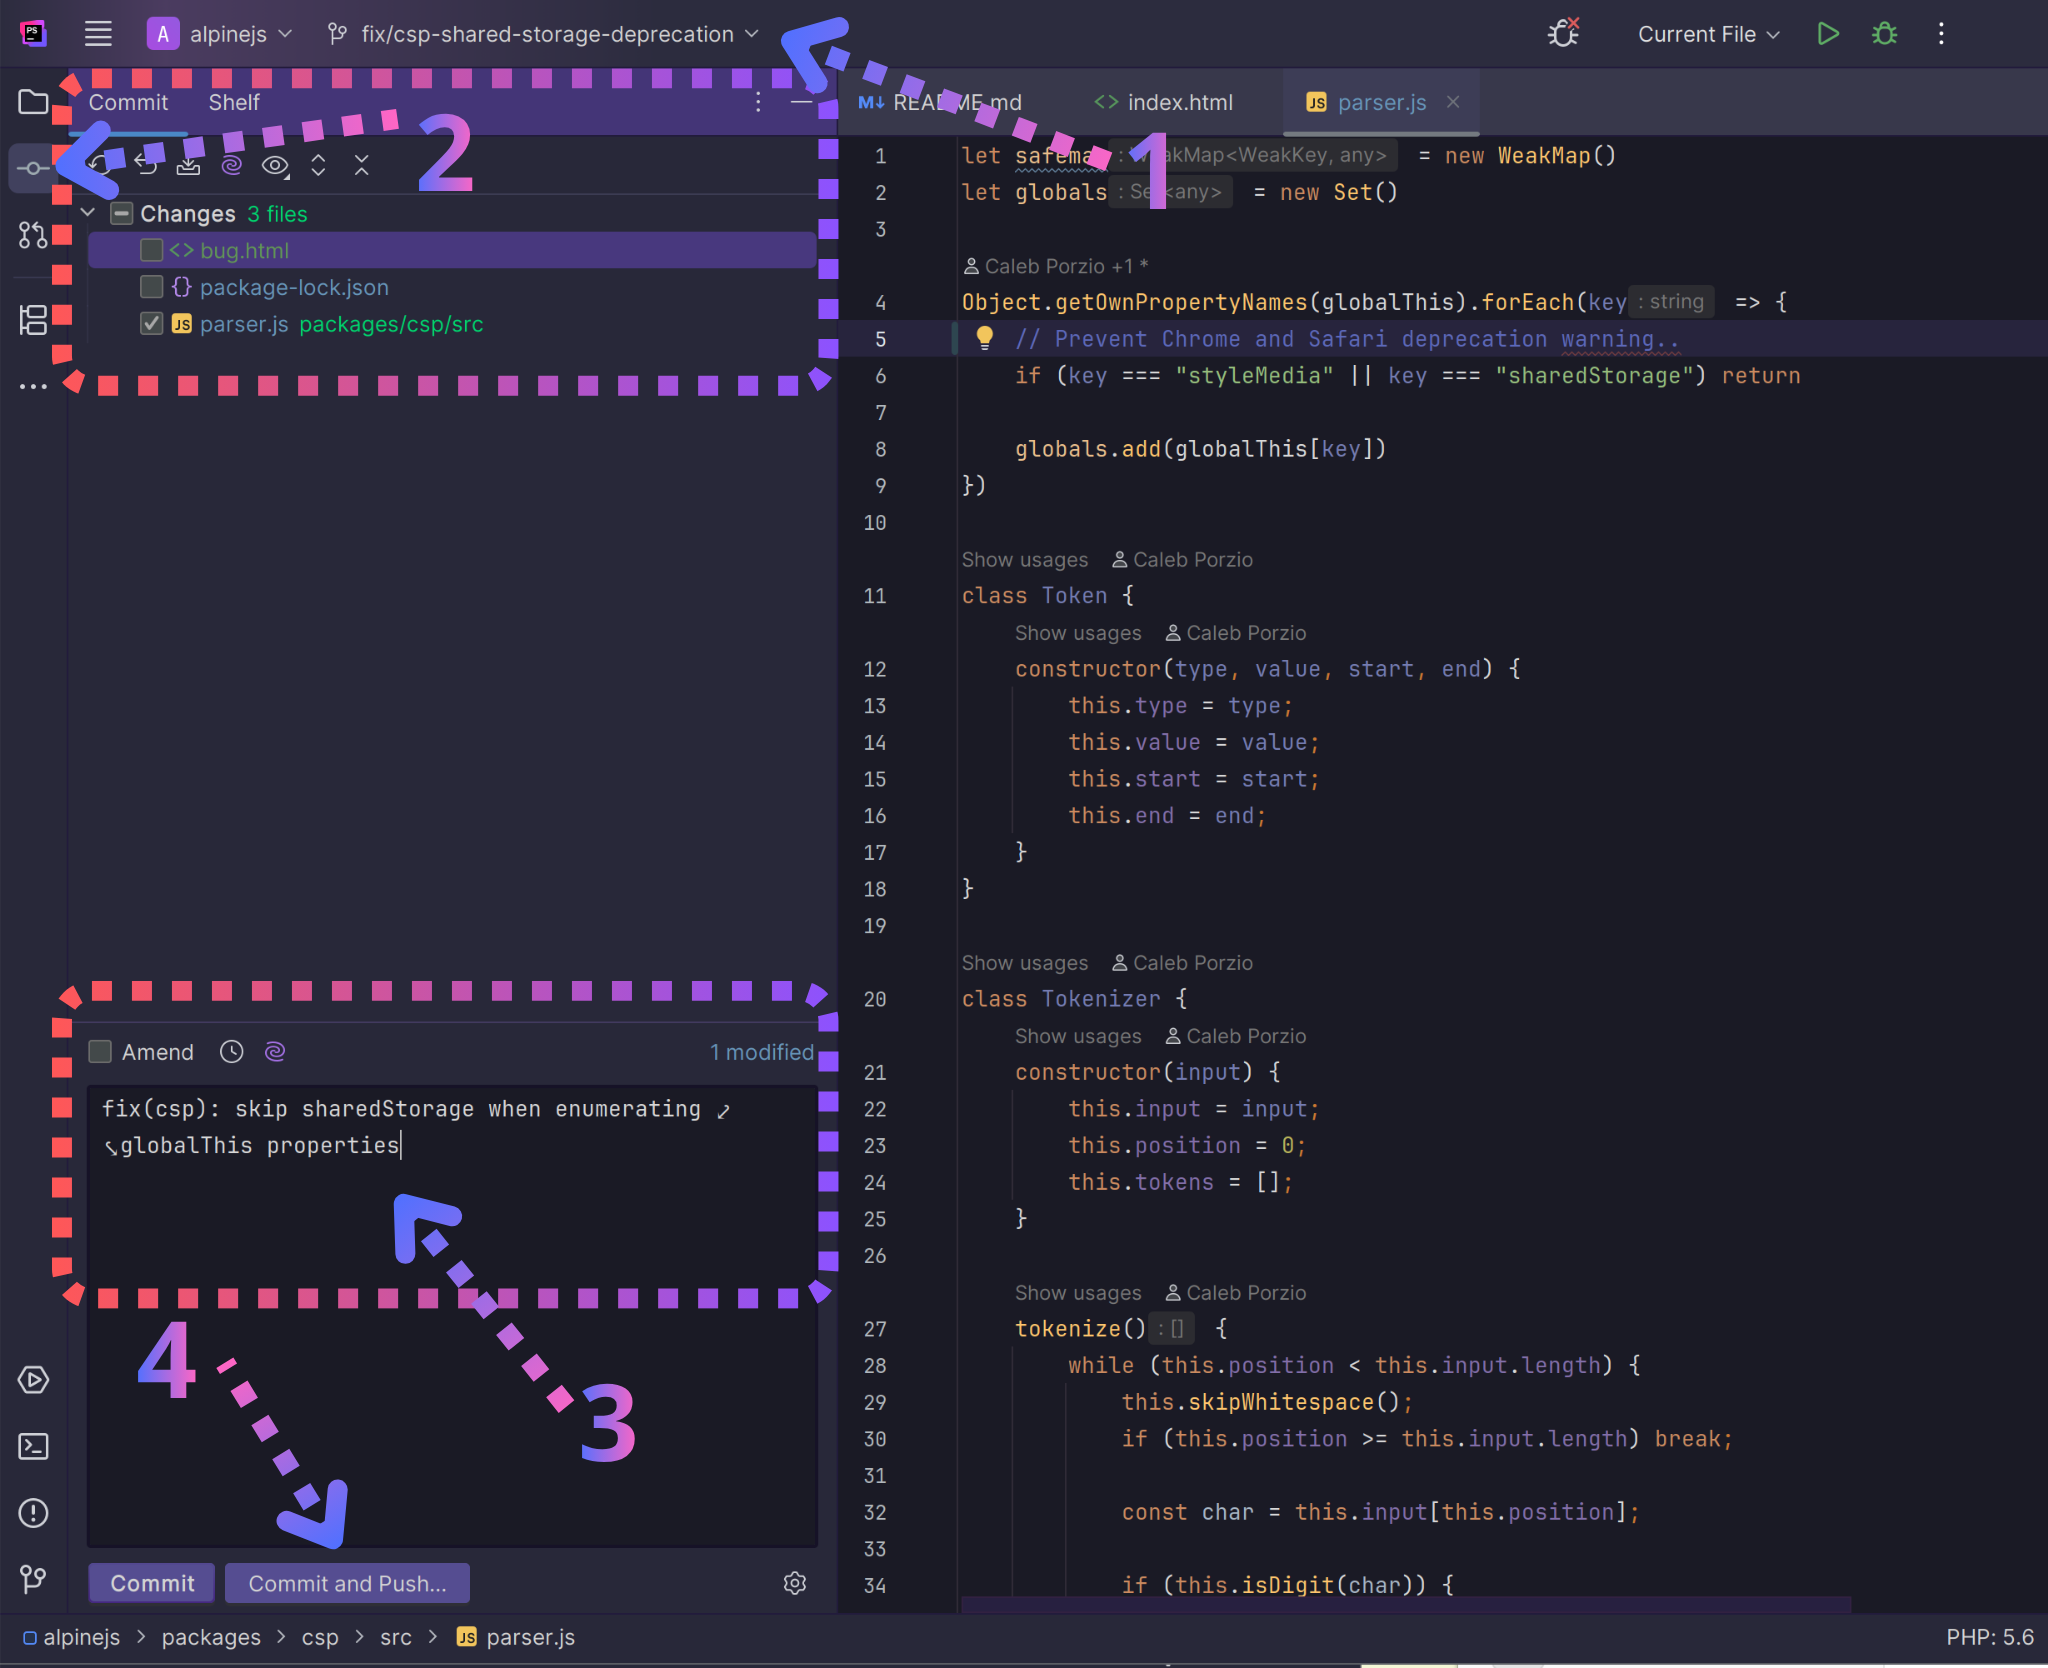Screen dimensions: 2048x1668
Task: Open the Structure tool window
Action: pyautogui.click(x=33, y=320)
